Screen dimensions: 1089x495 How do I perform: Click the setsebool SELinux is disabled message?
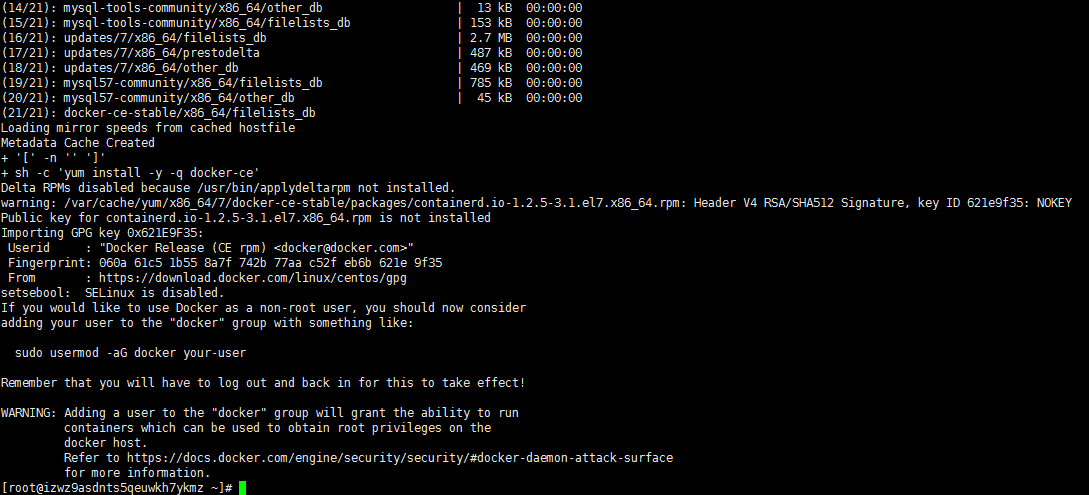112,293
